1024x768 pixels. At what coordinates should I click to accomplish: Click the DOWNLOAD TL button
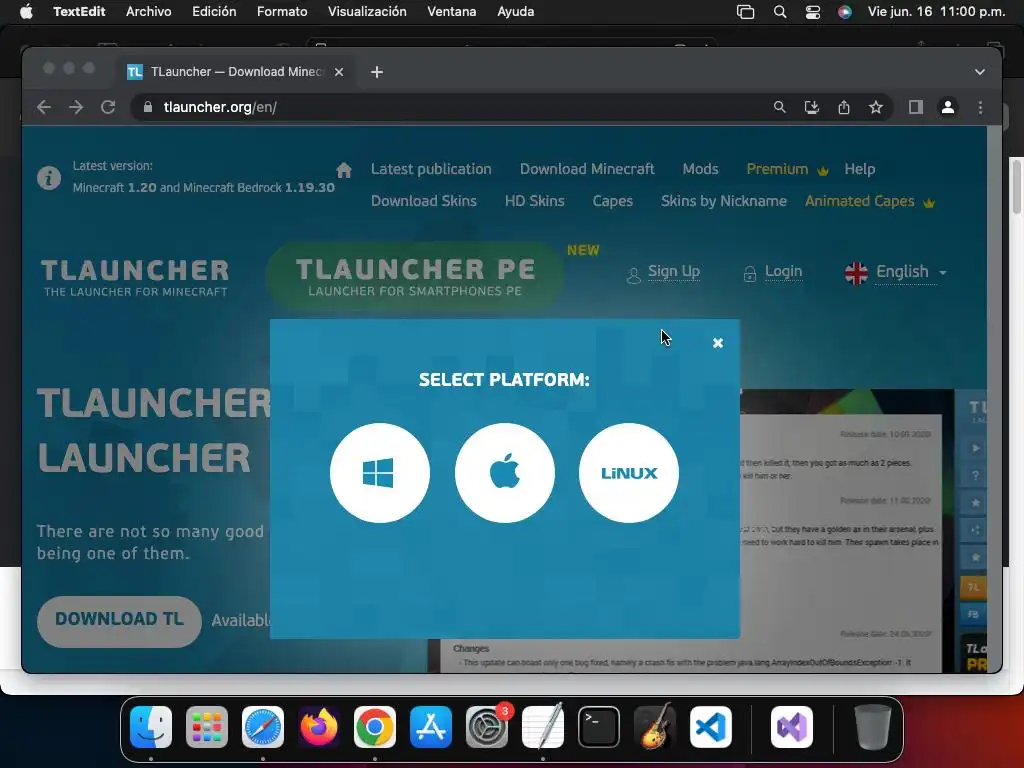point(120,620)
